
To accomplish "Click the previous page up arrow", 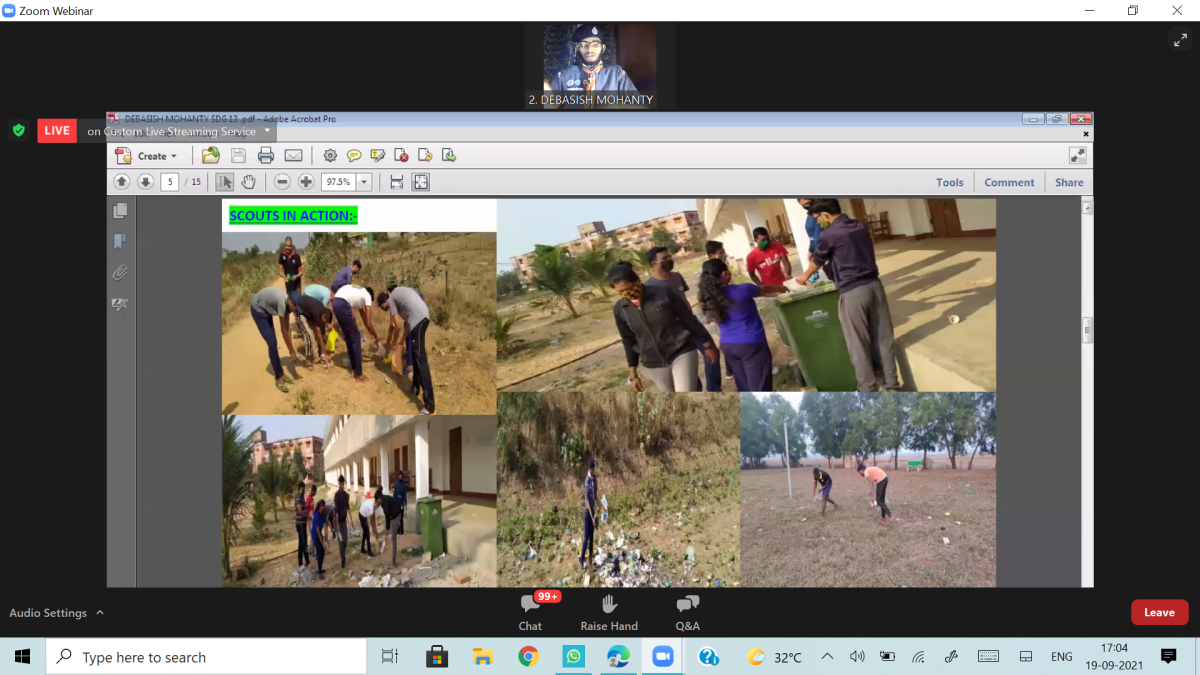I will (122, 182).
